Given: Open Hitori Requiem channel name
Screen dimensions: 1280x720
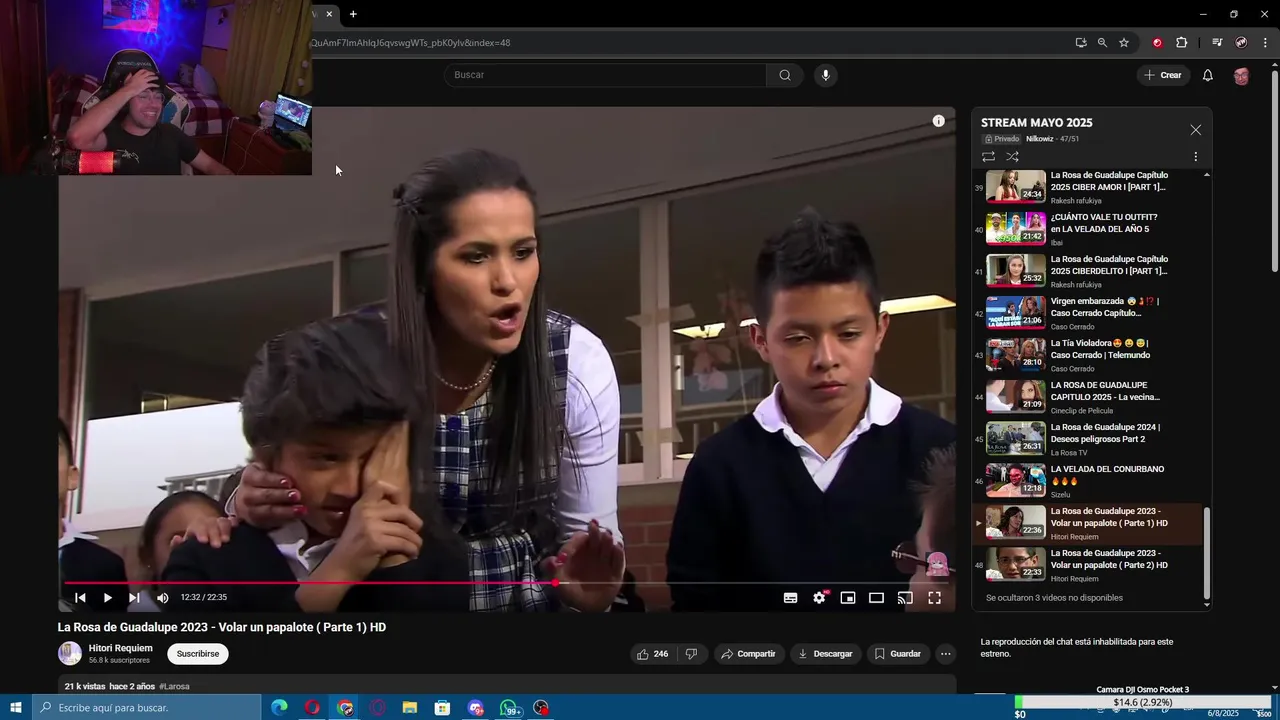Looking at the screenshot, I should click(121, 648).
